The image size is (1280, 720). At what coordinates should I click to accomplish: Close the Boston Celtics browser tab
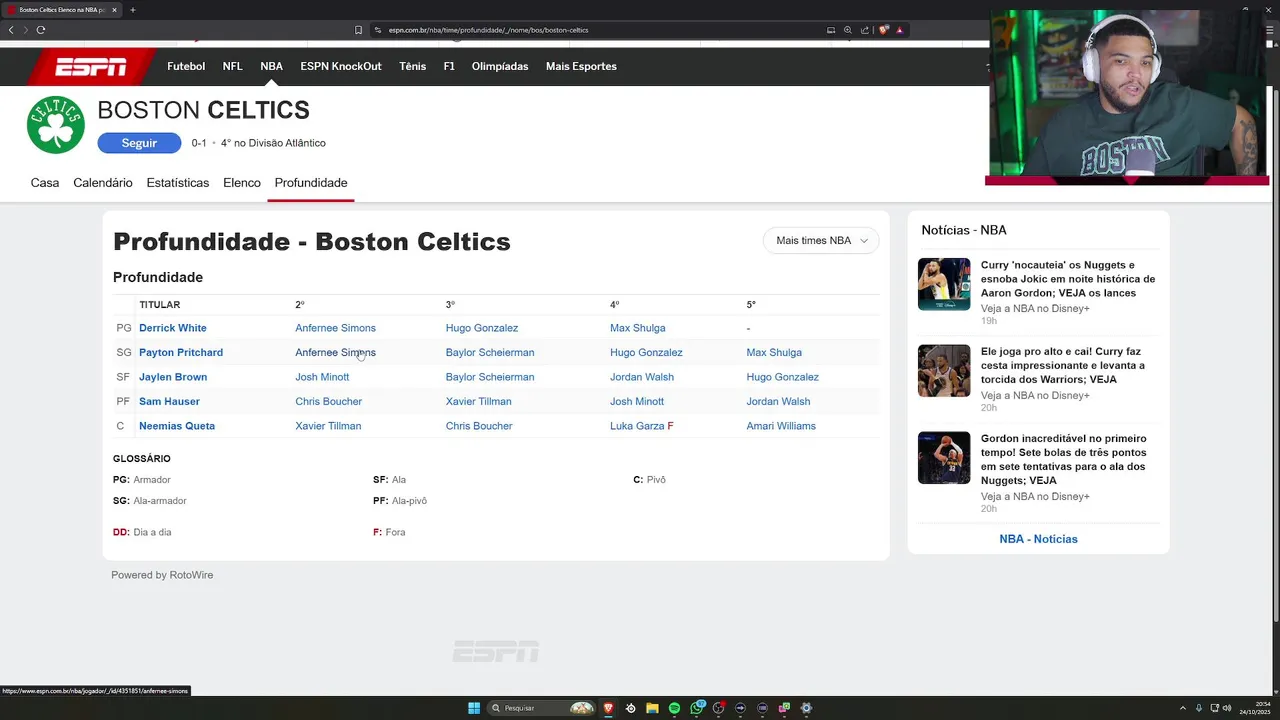point(114,10)
